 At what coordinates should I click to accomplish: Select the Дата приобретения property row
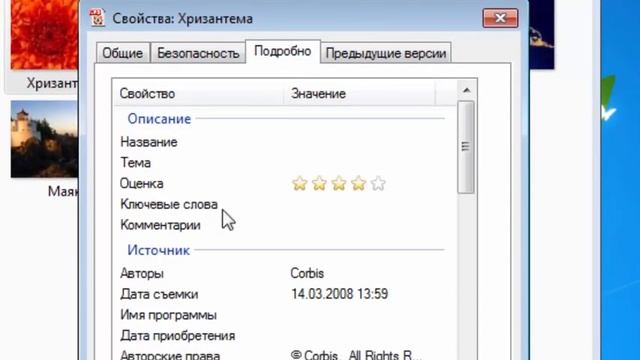pos(285,336)
